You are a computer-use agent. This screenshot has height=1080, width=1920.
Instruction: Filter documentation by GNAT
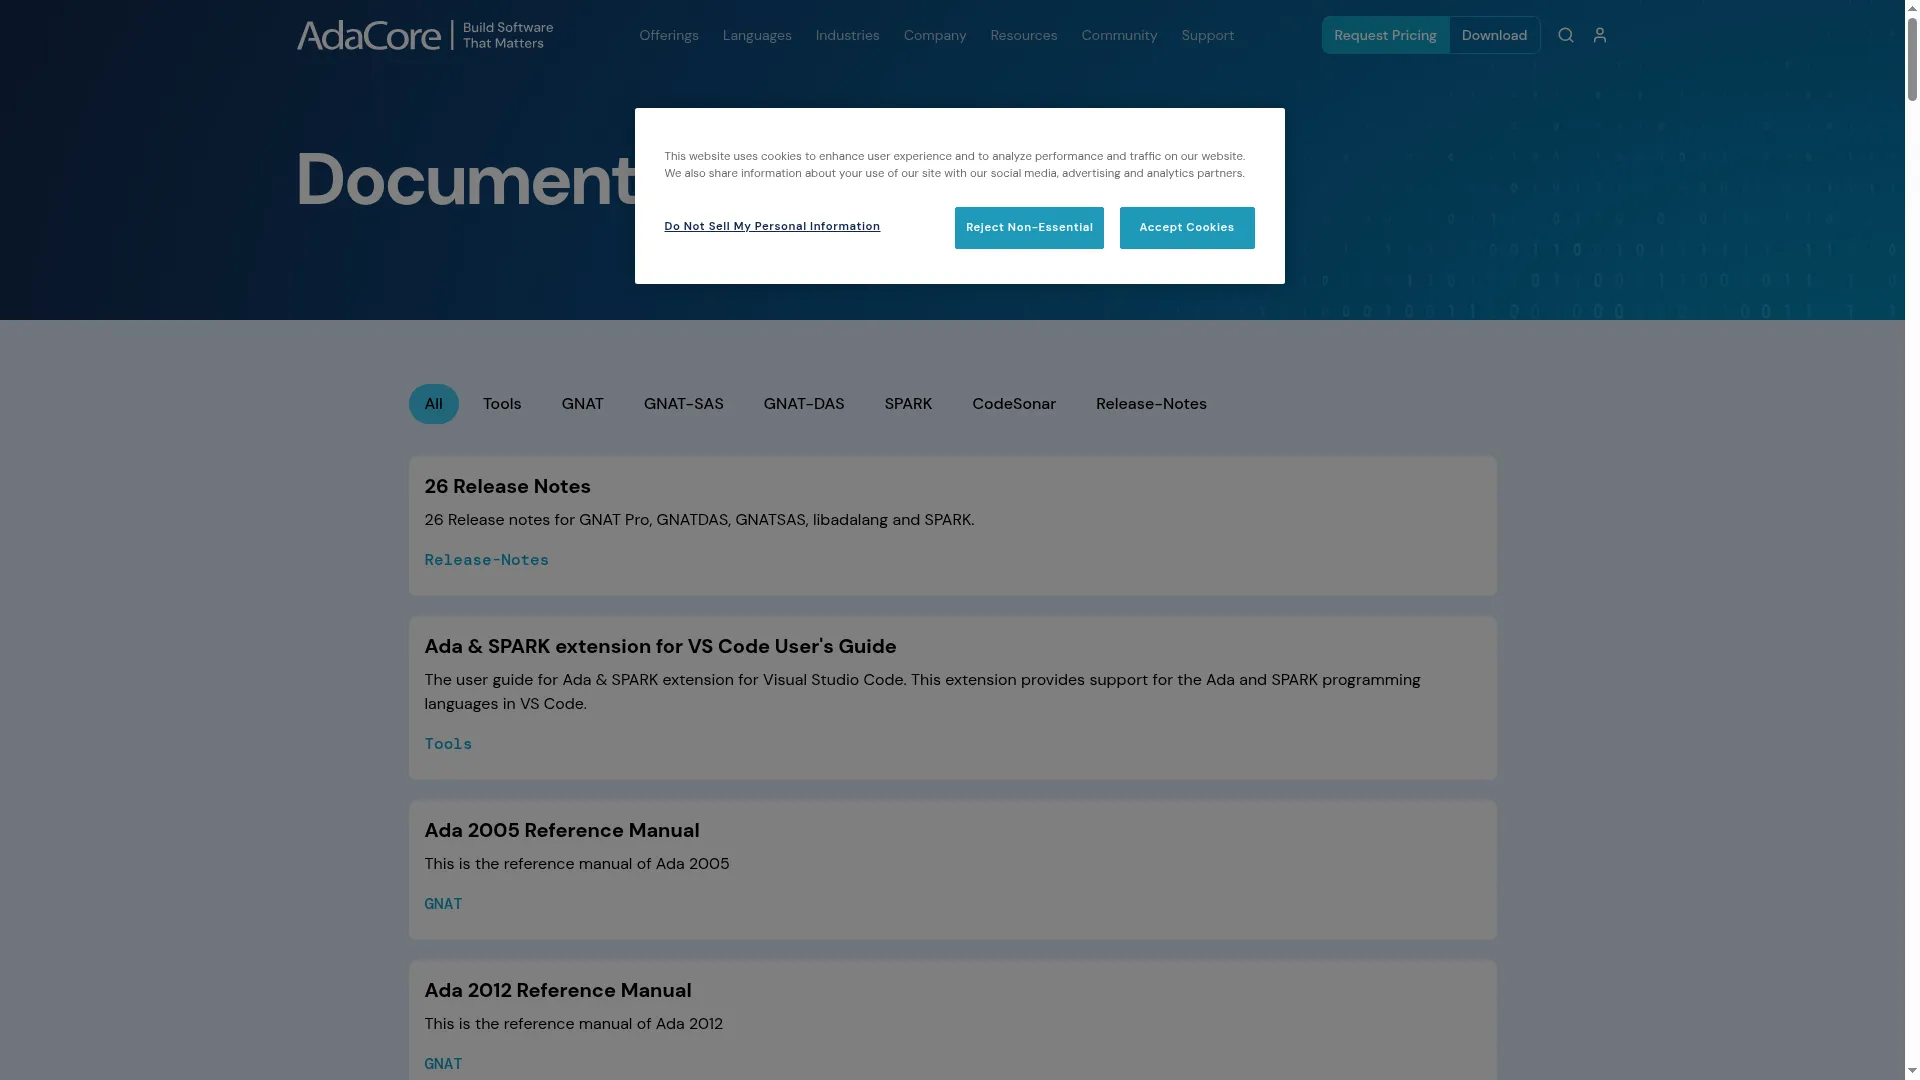pyautogui.click(x=582, y=404)
